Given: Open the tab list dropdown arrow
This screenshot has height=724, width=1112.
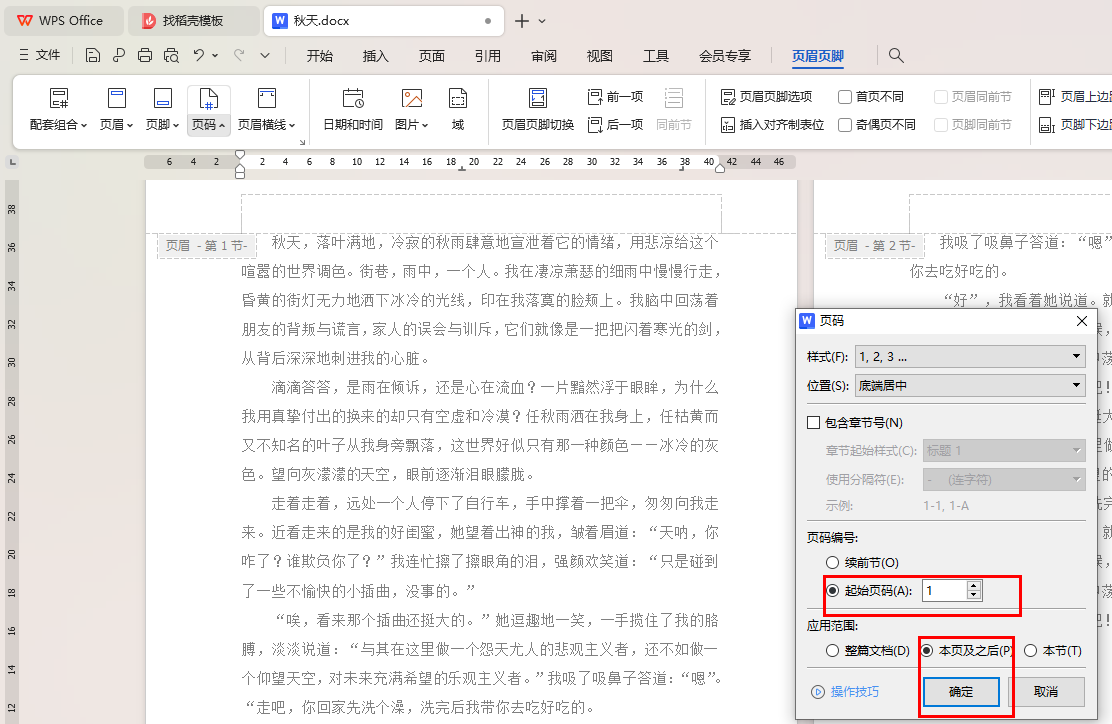Looking at the screenshot, I should click(x=542, y=21).
